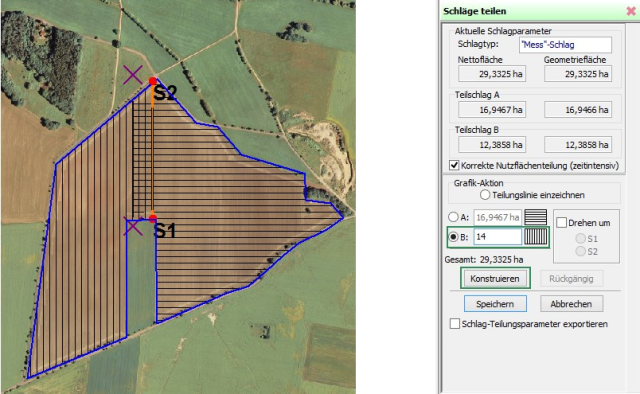Save the split with Speichern
This screenshot has width=640, height=394.
495,304
